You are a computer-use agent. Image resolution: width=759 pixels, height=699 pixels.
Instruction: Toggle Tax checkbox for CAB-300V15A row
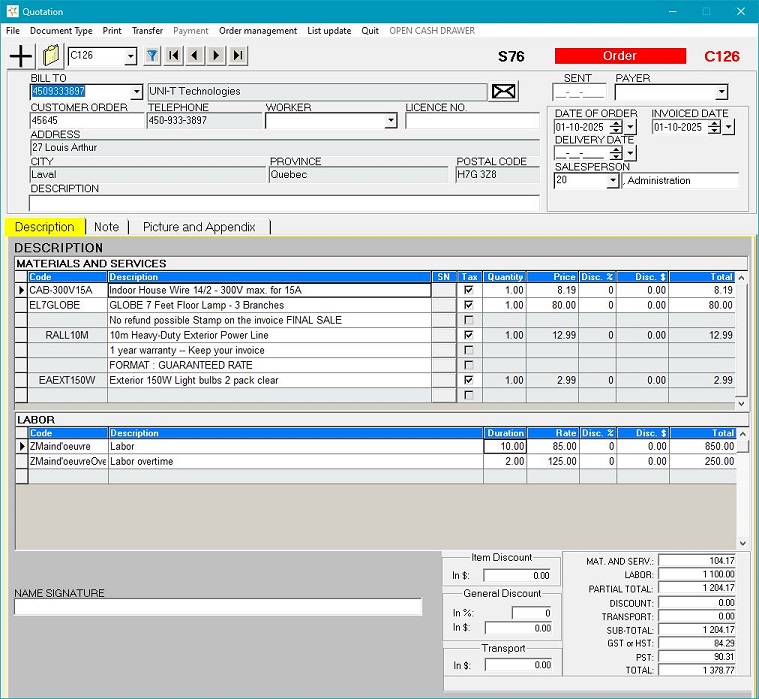point(468,291)
